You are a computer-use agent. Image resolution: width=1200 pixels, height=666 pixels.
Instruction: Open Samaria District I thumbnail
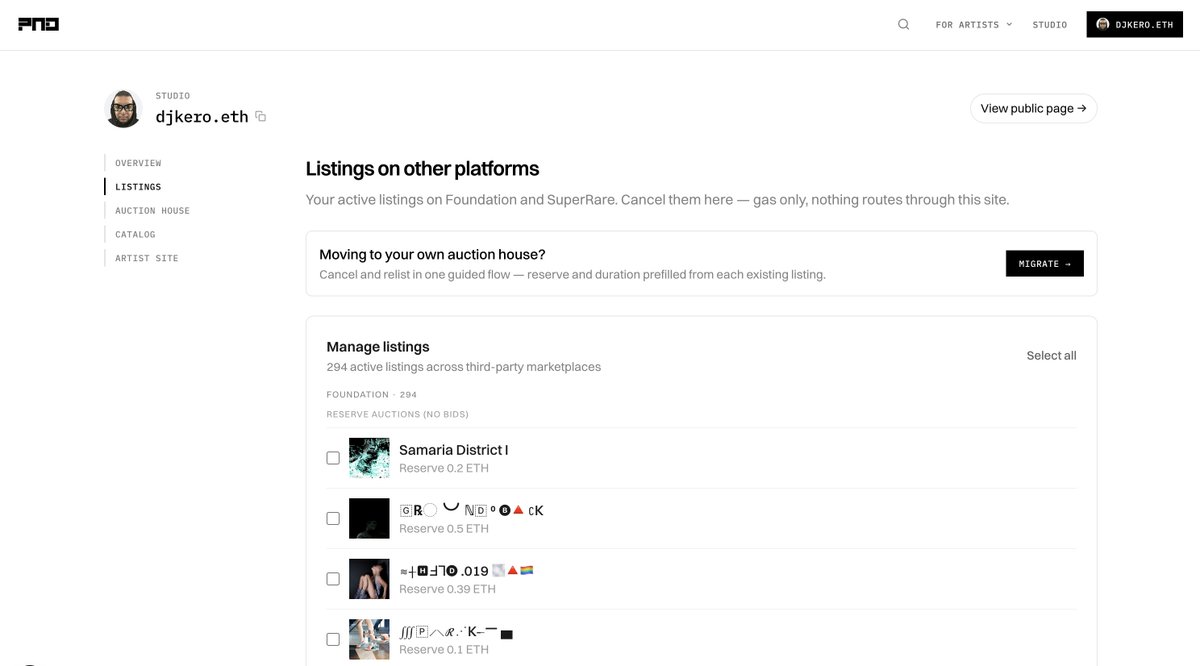point(369,458)
